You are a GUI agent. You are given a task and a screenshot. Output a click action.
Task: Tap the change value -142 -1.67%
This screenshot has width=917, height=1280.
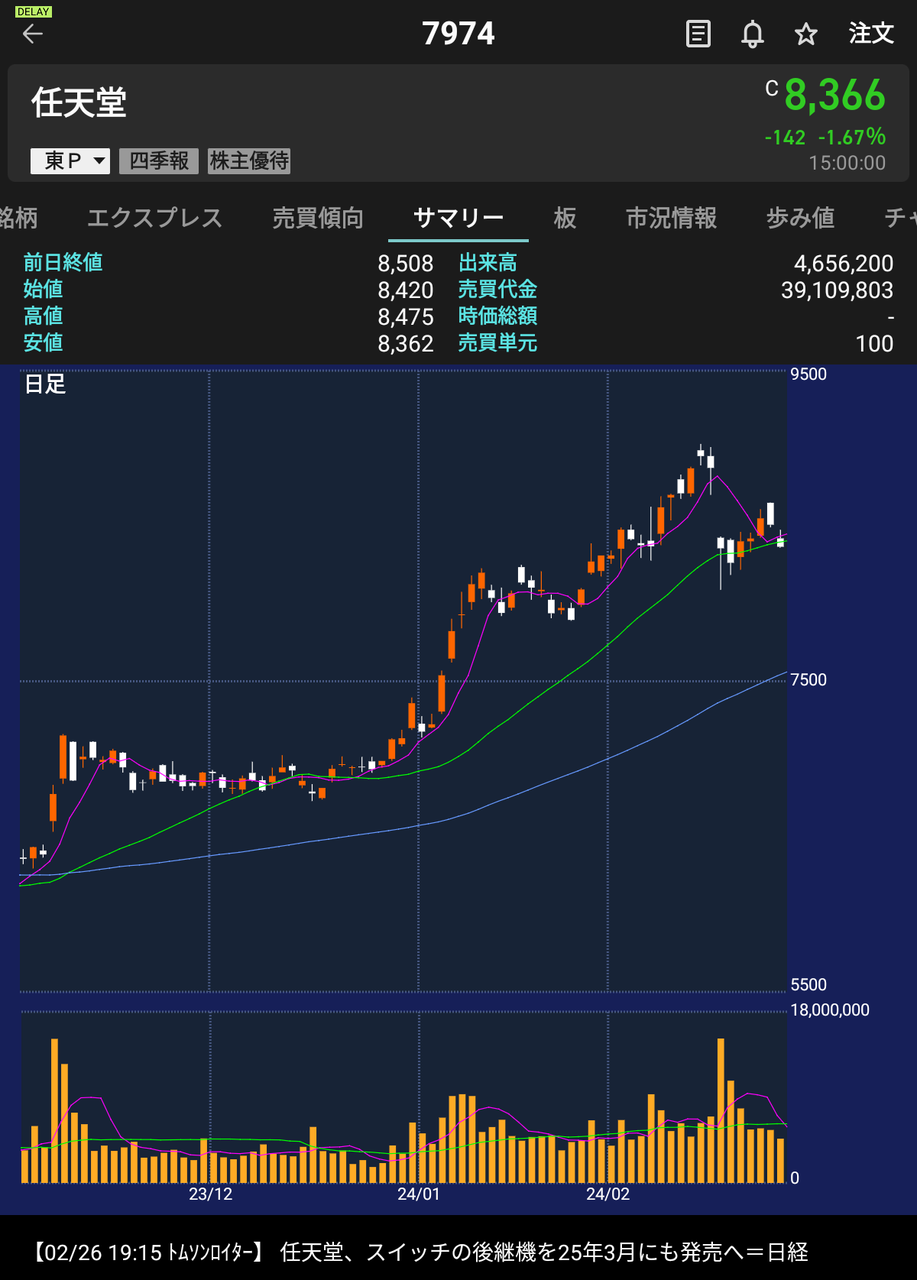coord(824,137)
